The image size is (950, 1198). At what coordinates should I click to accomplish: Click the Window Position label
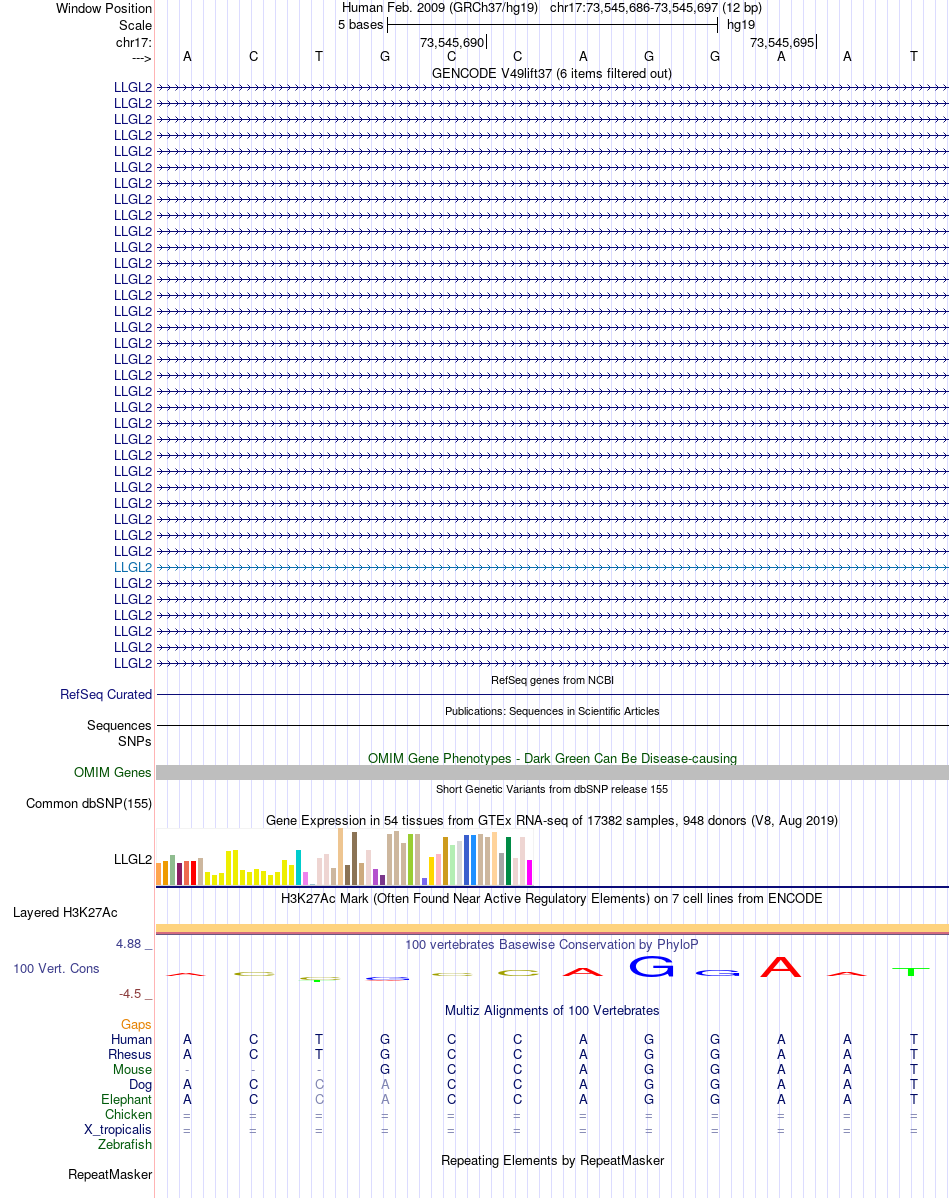point(104,8)
